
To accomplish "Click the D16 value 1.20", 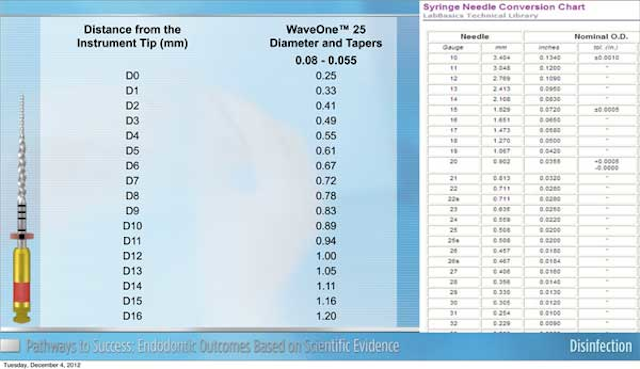I will [x=326, y=316].
